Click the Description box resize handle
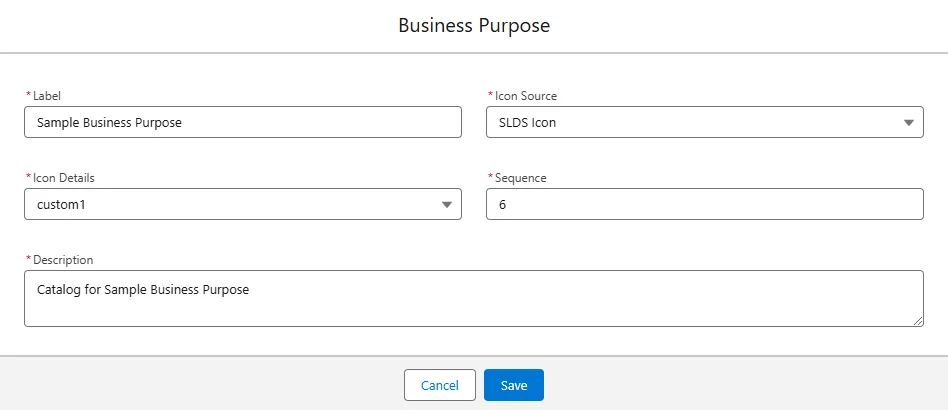Viewport: 948px width, 410px height. click(918, 321)
